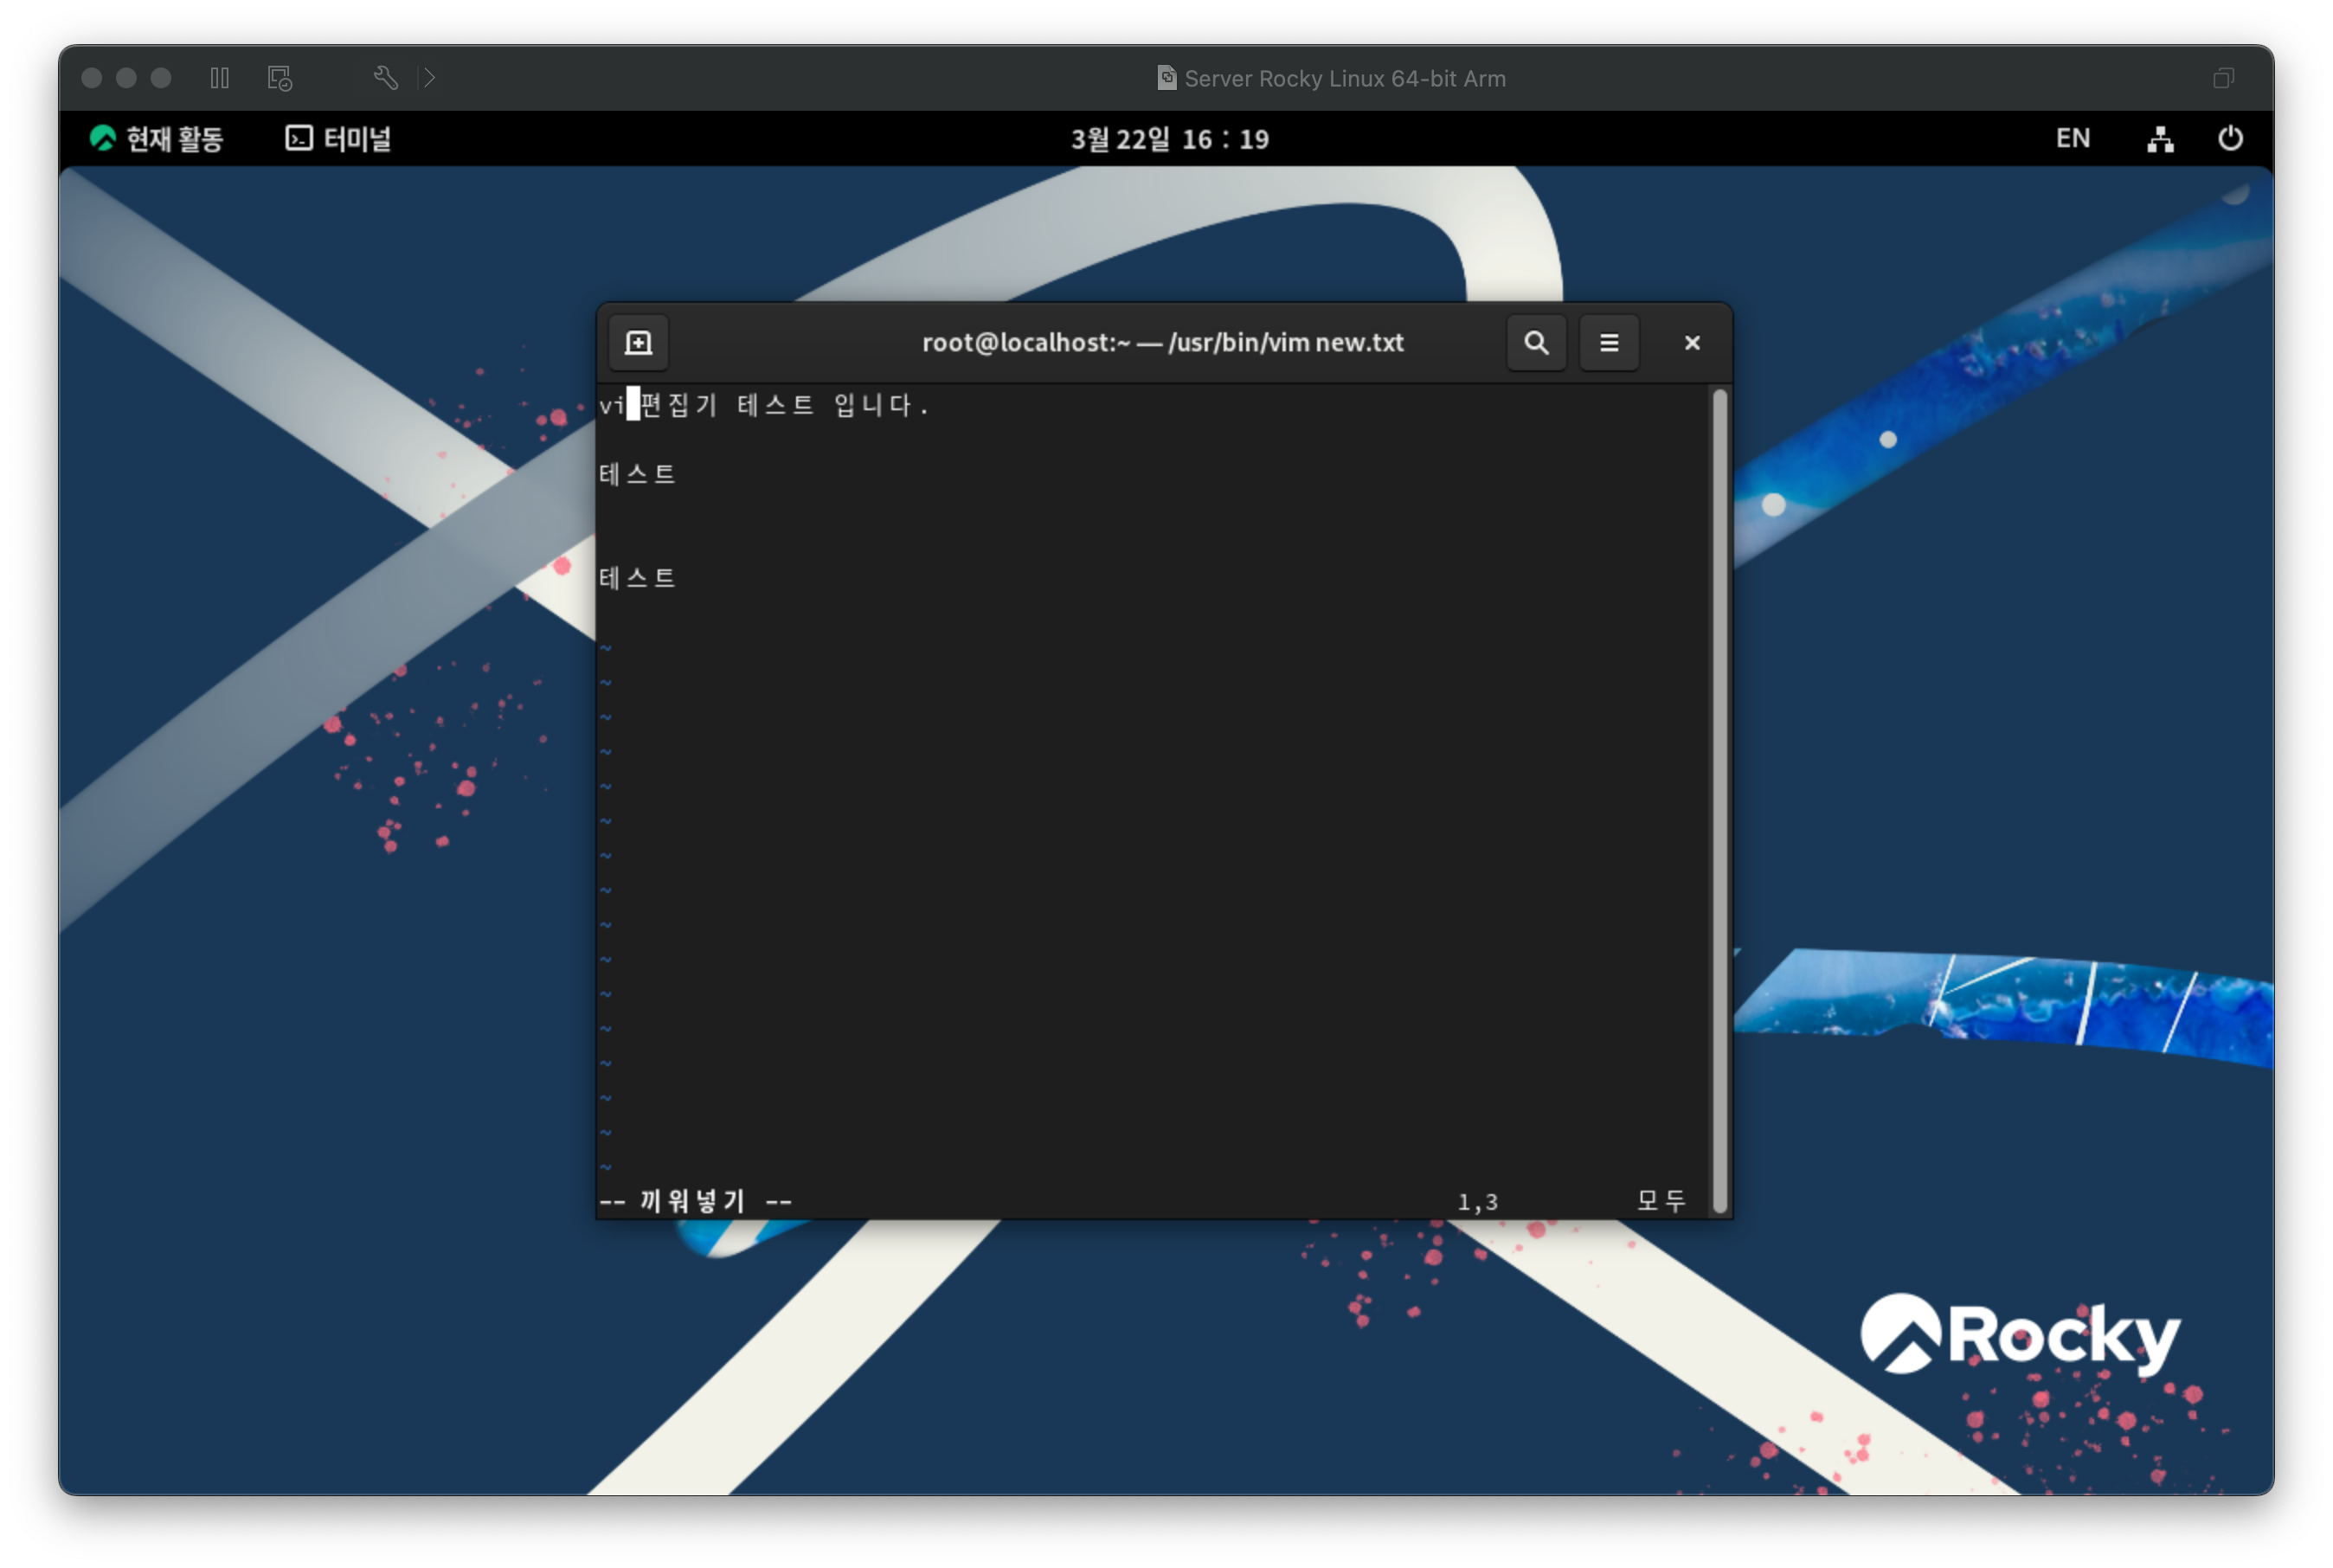Expand the VM toolbar chevron
This screenshot has height=1568, width=2333.
430,78
